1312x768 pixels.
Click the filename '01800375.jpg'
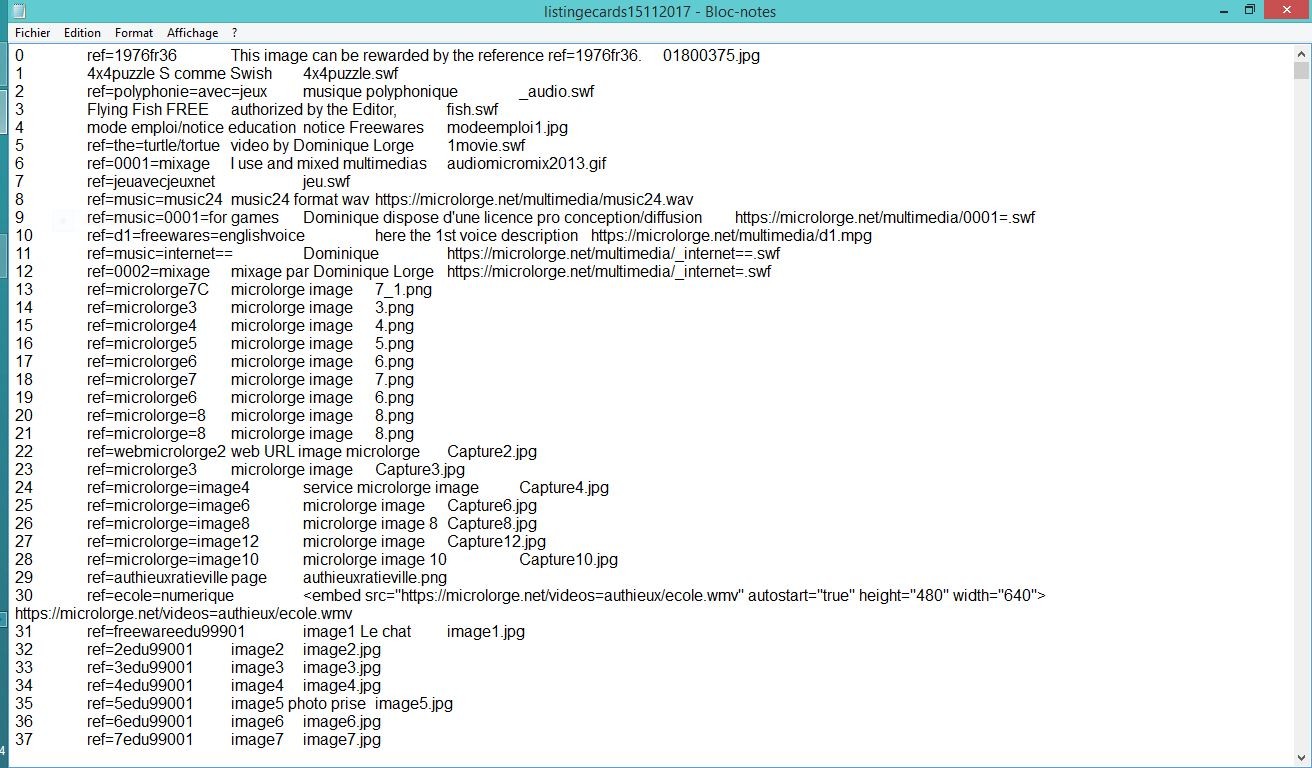pos(711,56)
